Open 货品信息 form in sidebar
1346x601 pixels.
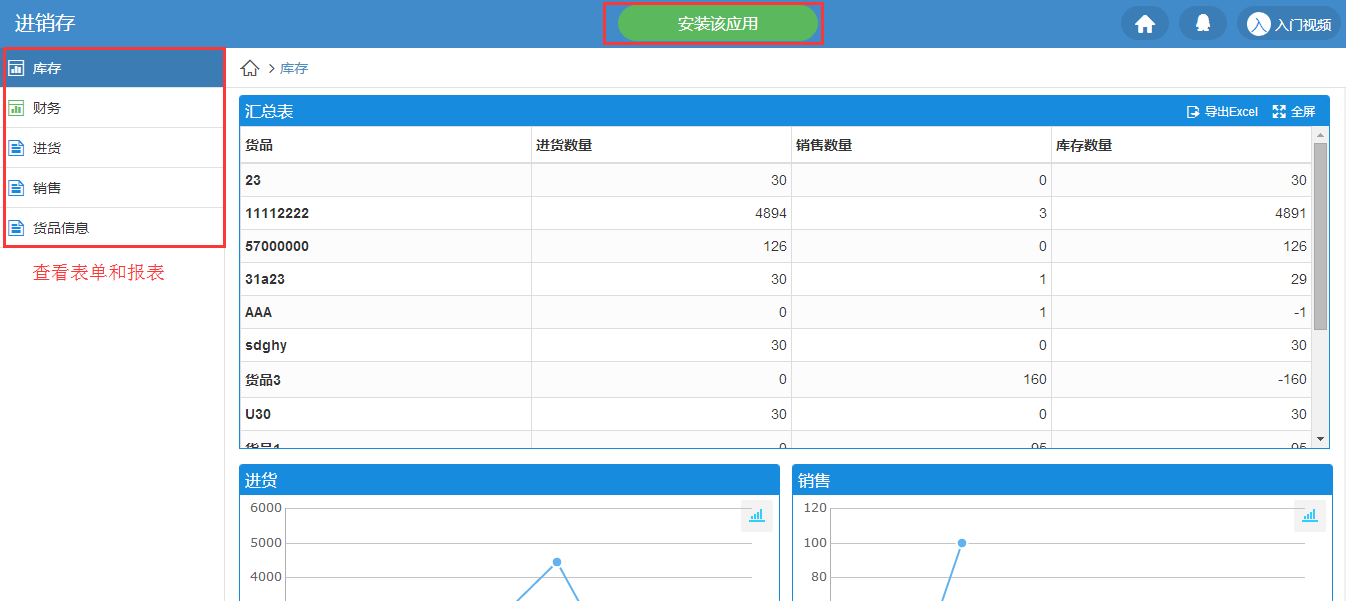(x=60, y=228)
